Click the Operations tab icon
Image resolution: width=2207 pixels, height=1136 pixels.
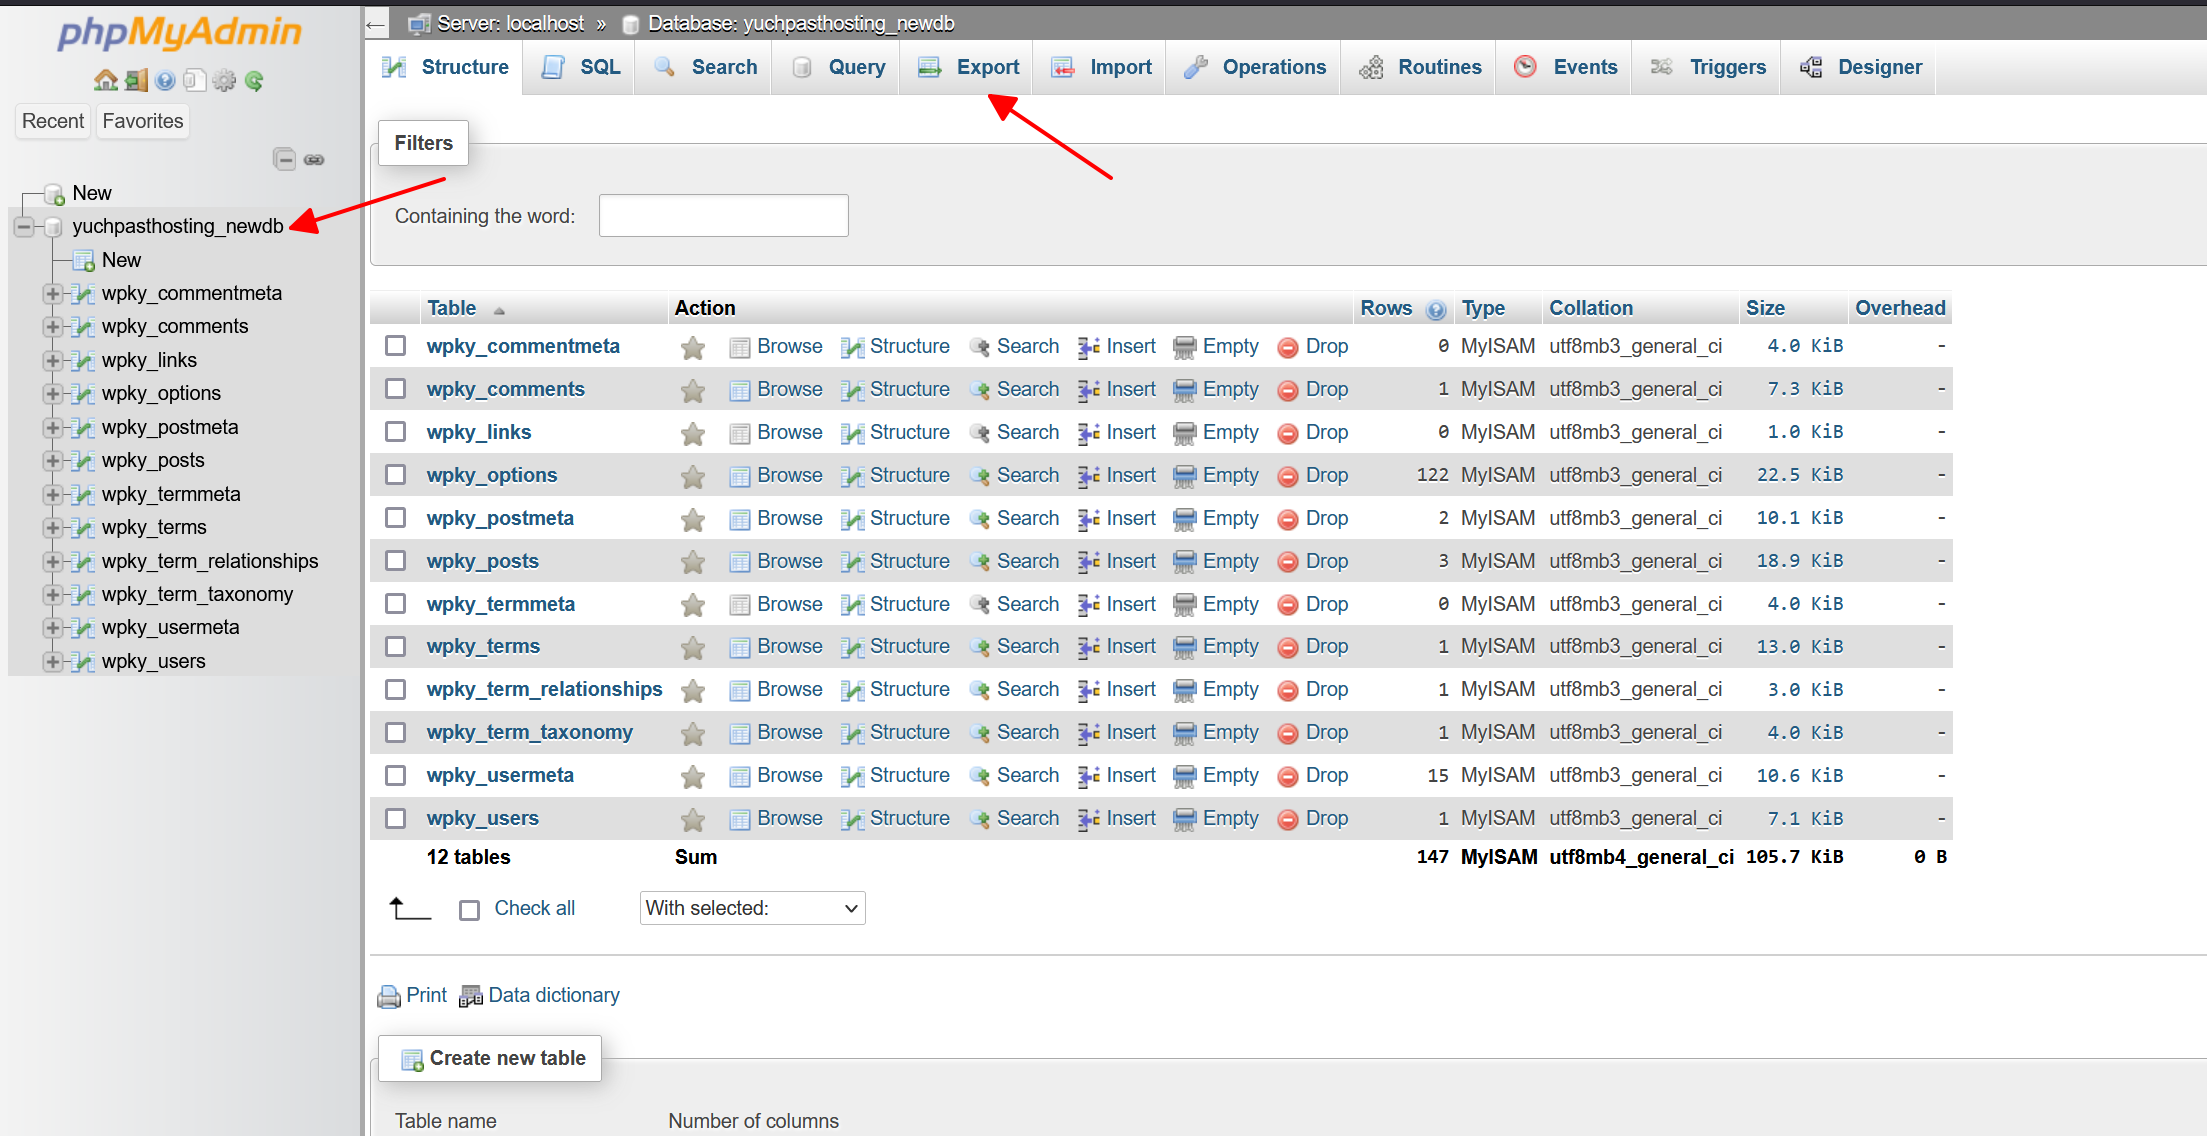[x=1203, y=67]
